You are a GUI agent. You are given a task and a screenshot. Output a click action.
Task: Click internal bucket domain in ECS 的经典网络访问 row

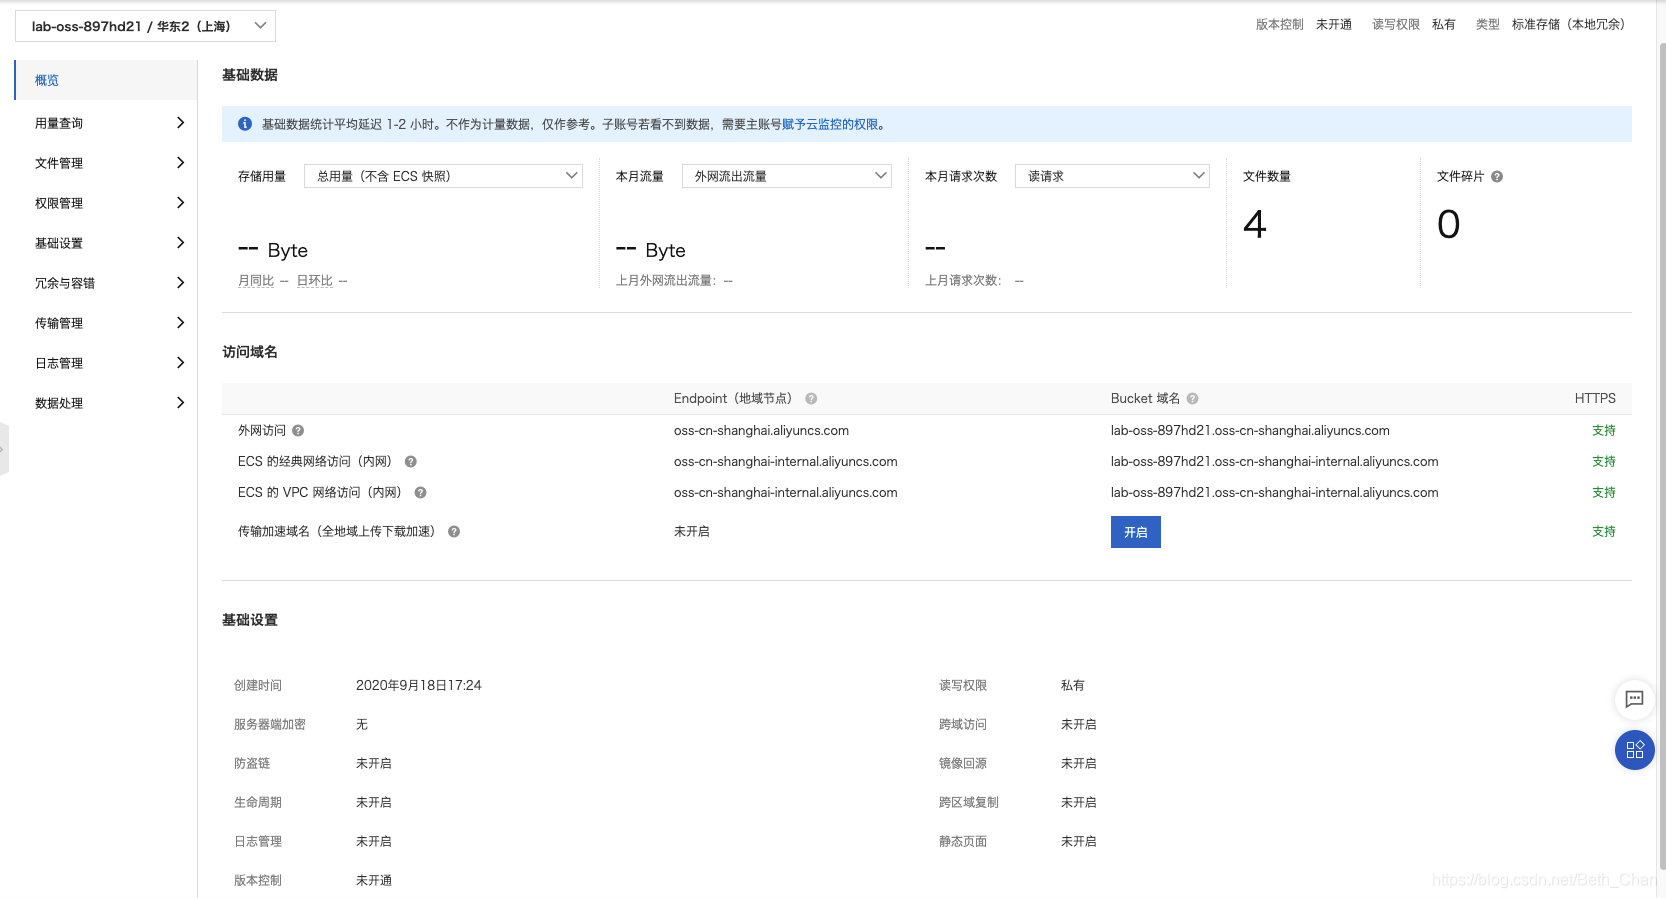point(1275,462)
